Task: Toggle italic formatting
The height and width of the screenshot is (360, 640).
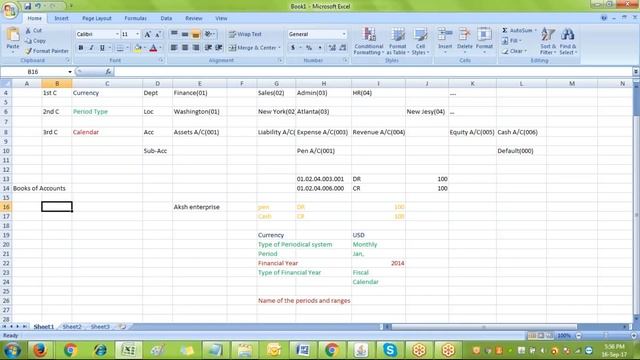Action: (91, 48)
